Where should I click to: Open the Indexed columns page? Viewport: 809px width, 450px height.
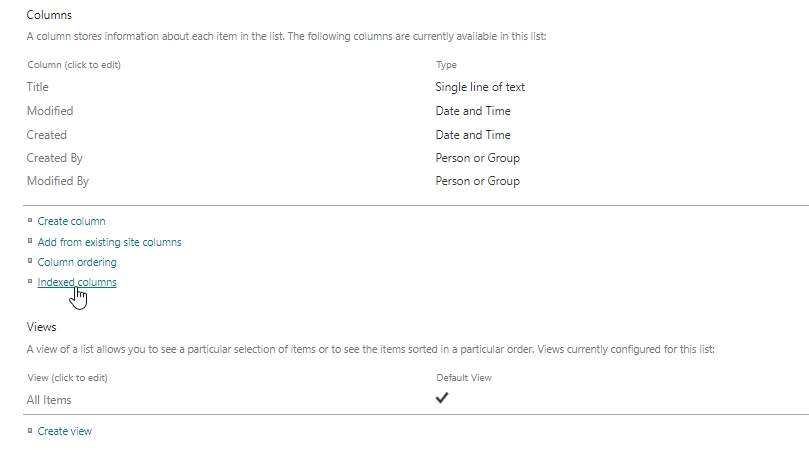(x=77, y=282)
